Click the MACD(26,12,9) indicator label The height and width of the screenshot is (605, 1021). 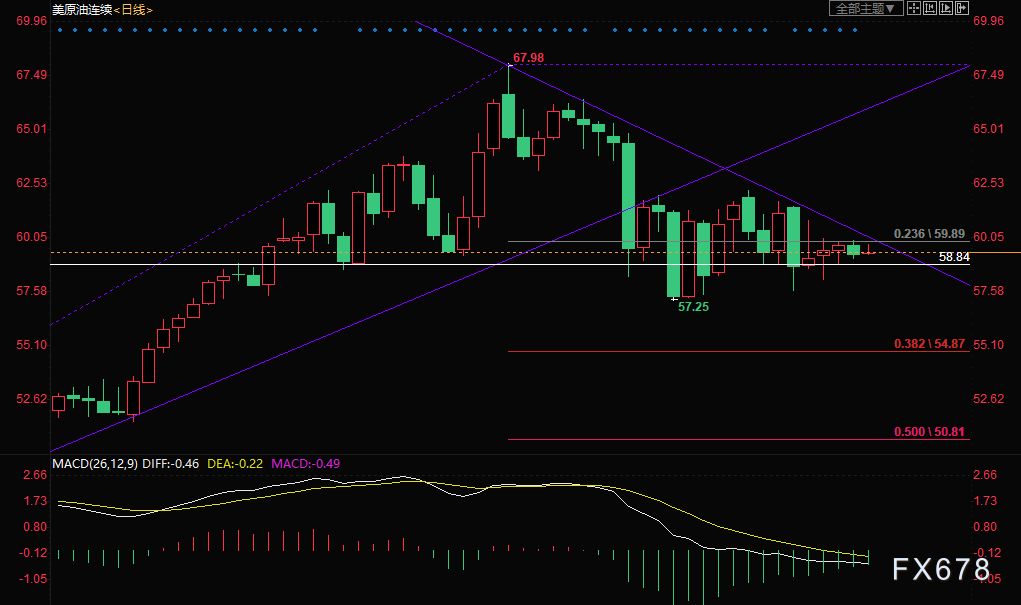pos(95,464)
